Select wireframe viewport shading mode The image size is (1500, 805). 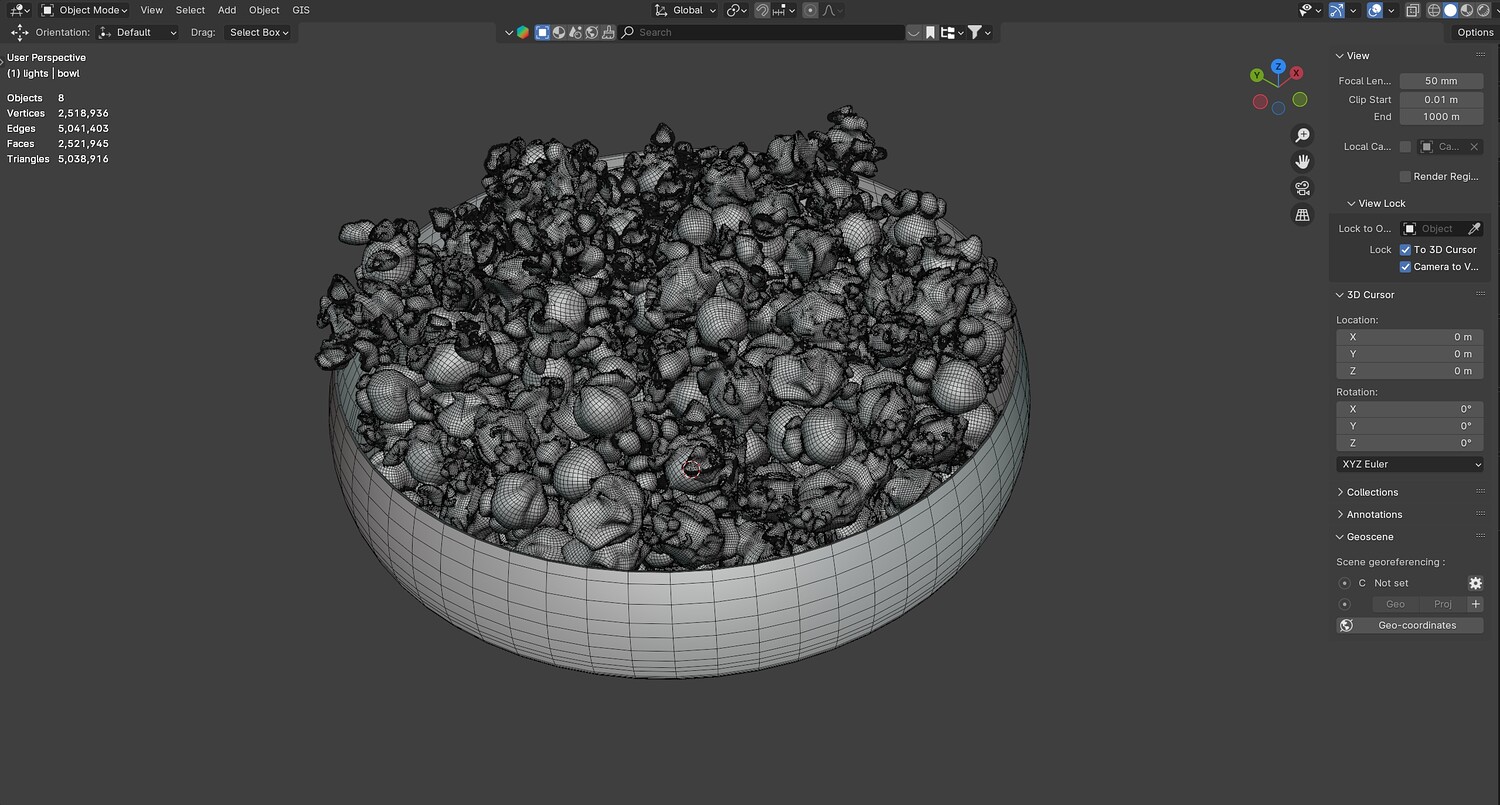[1434, 10]
